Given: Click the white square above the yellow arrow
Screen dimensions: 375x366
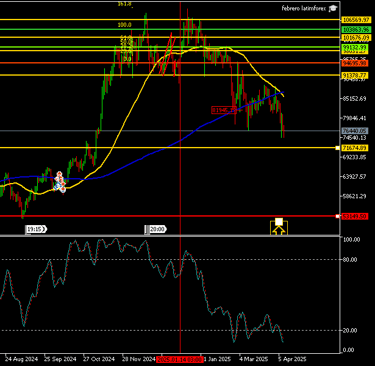Looking at the screenshot, I should (279, 222).
